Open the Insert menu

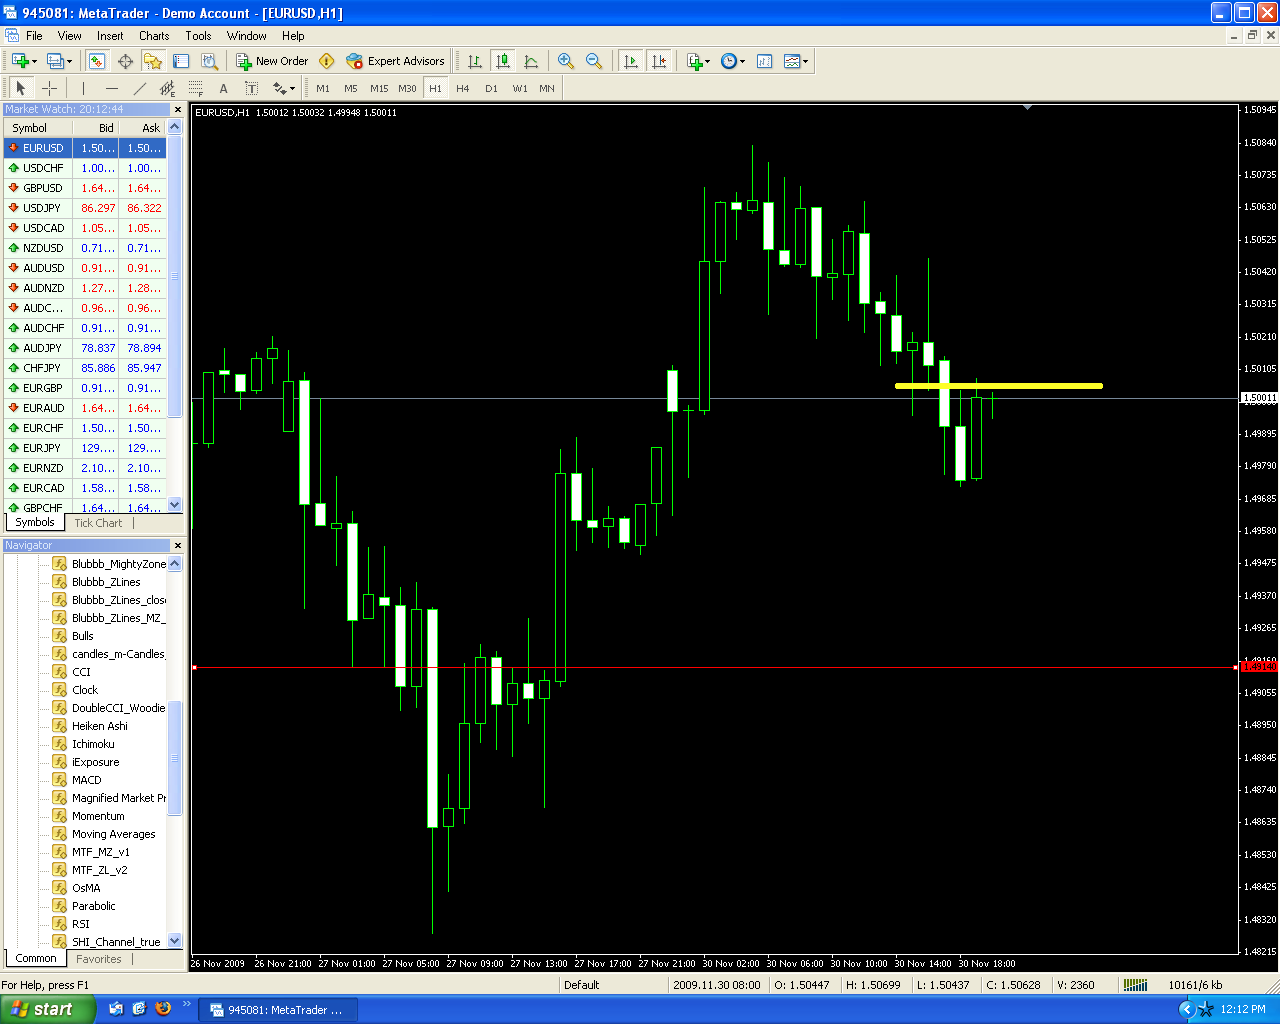click(x=110, y=35)
